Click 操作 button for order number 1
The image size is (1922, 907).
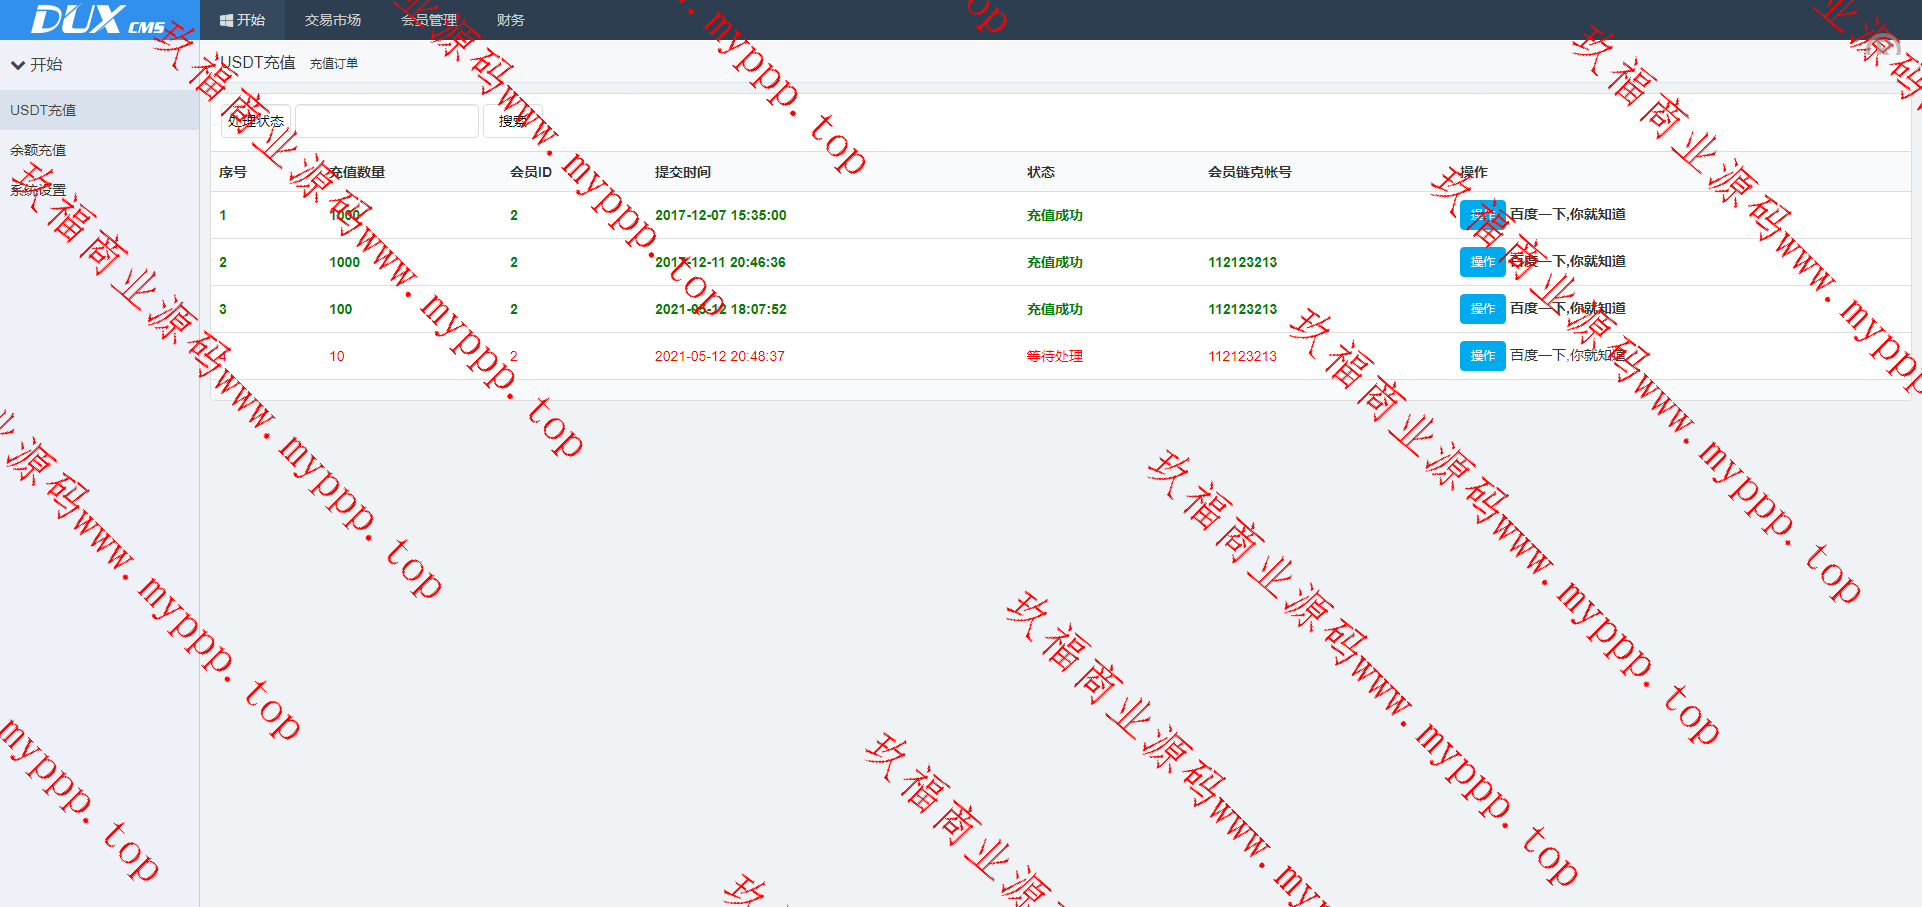tap(1482, 215)
